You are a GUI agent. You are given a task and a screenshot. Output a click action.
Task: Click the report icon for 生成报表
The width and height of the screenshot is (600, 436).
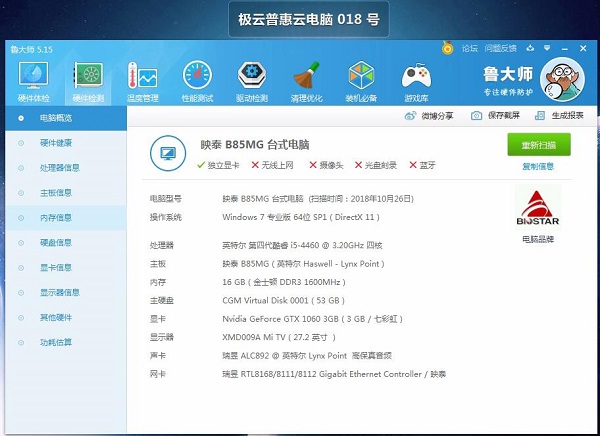tap(540, 116)
